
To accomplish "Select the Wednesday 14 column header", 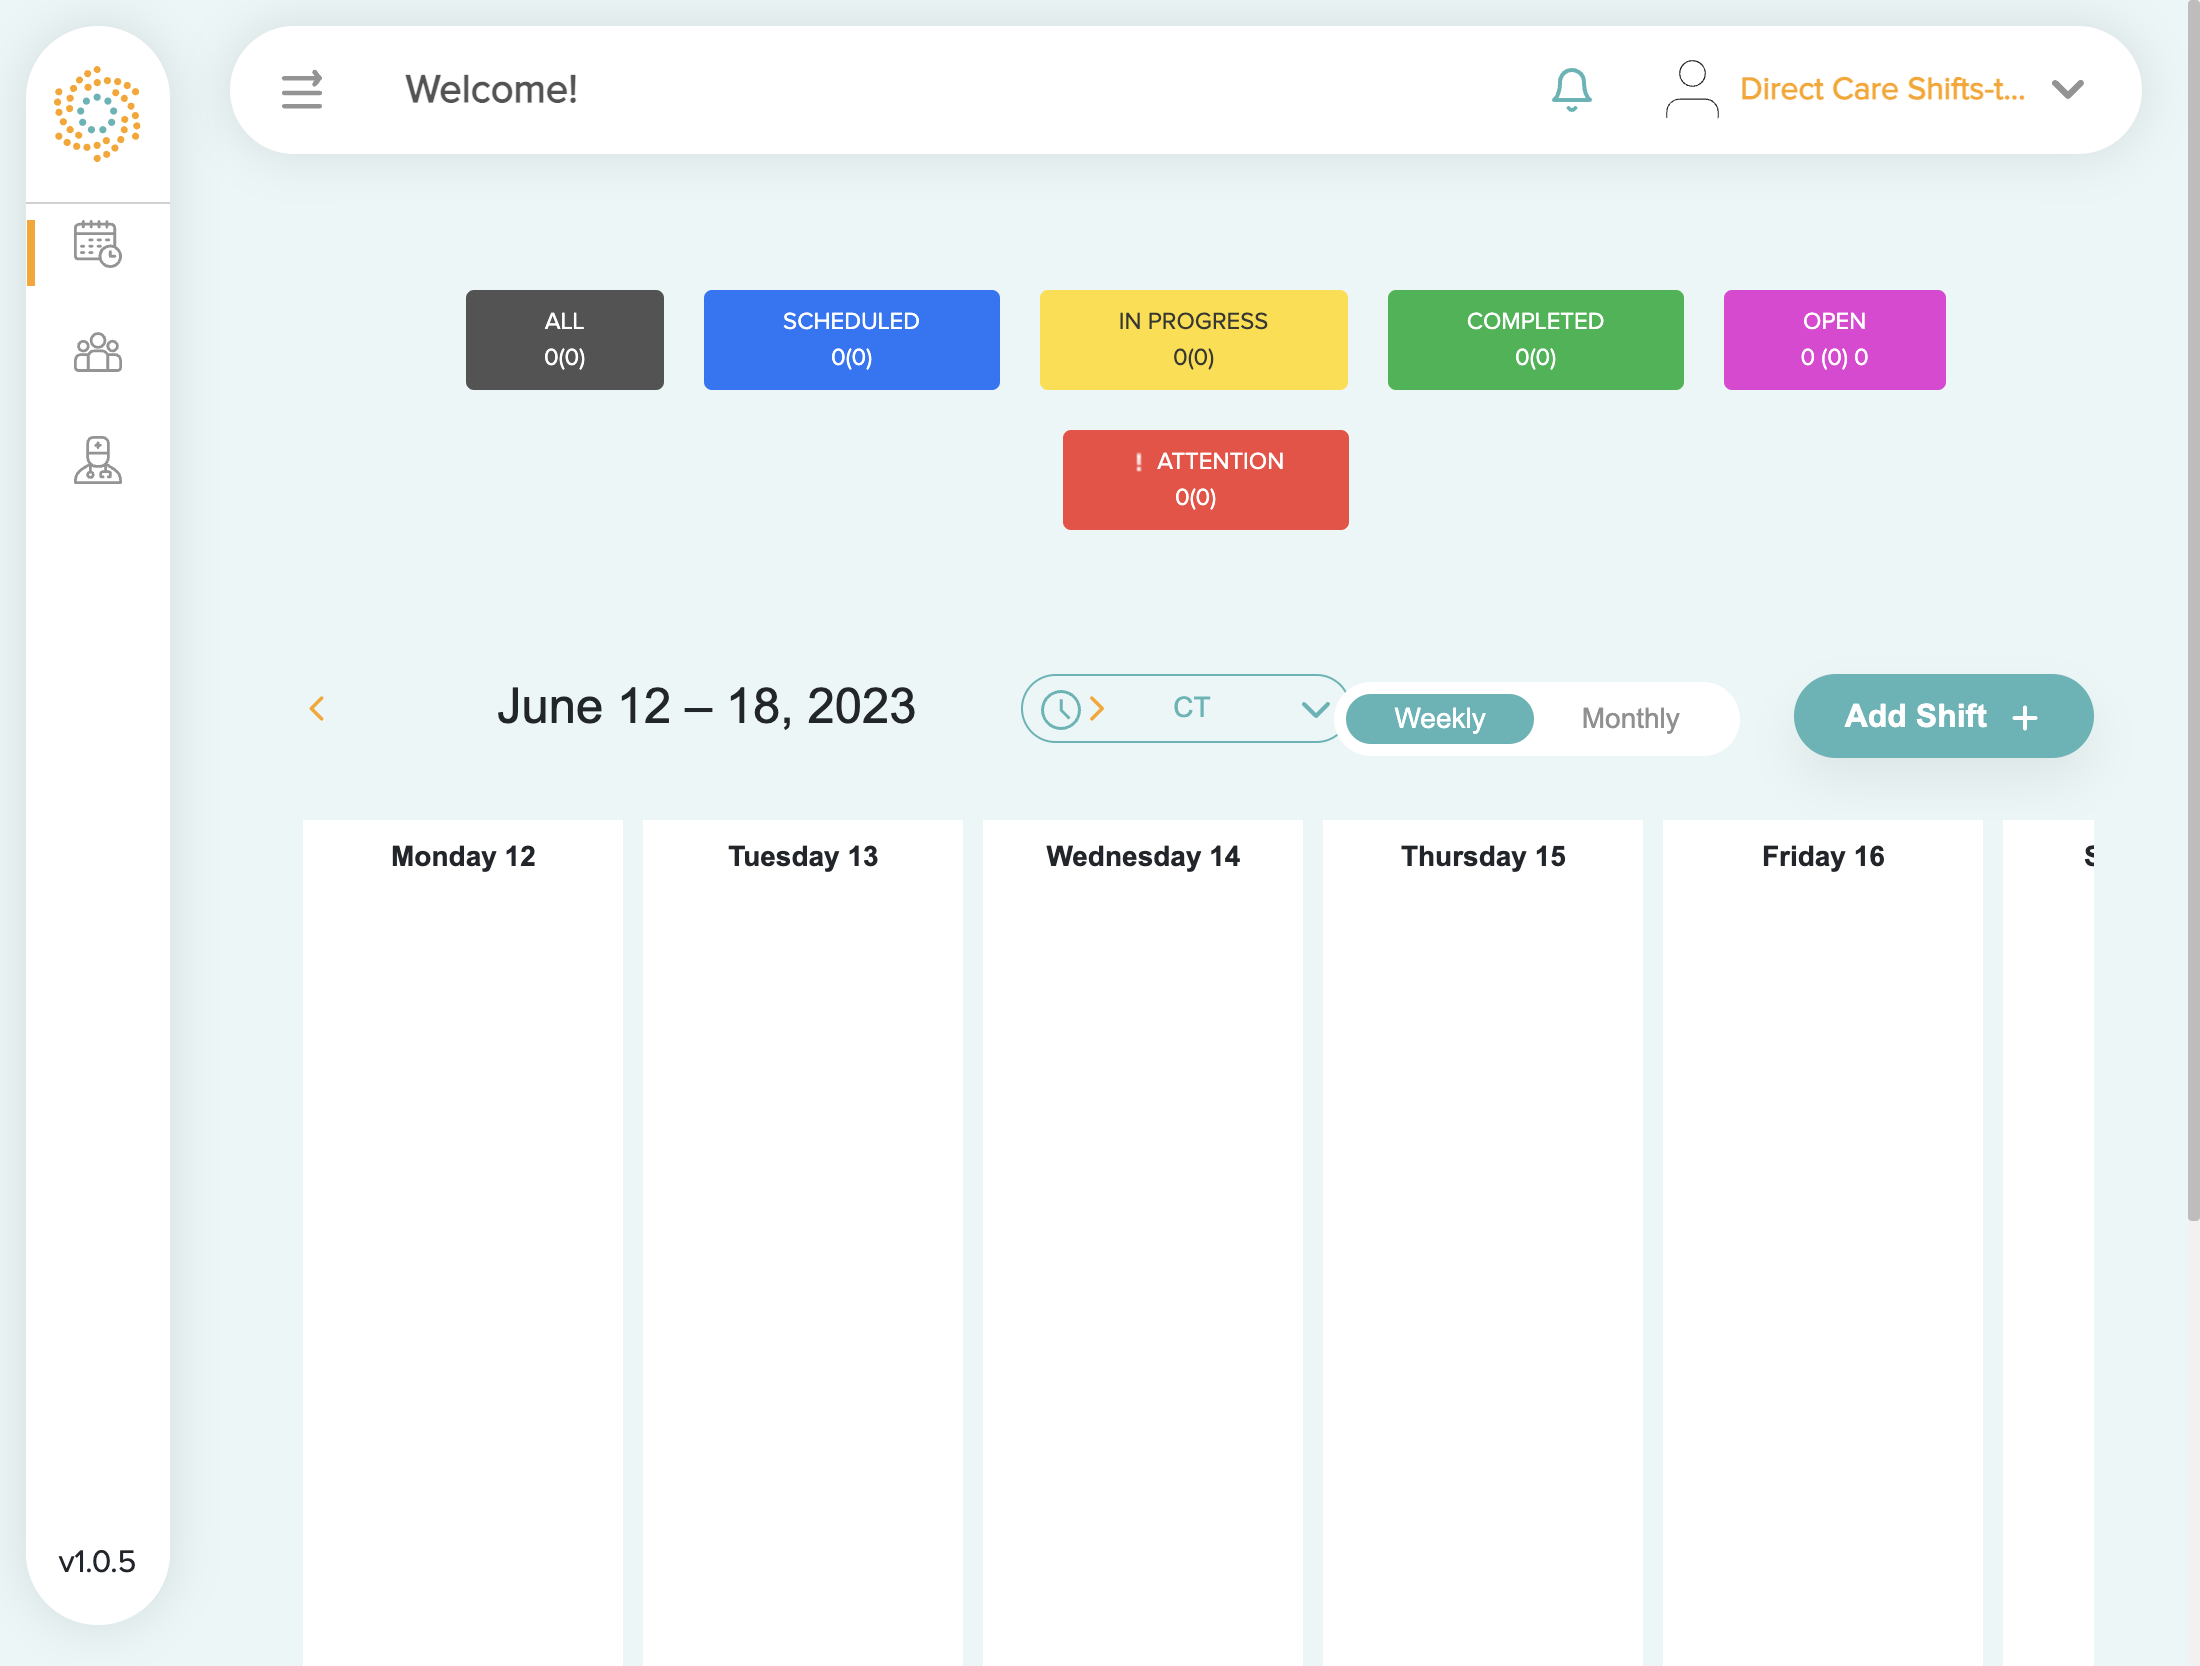I will coord(1143,856).
